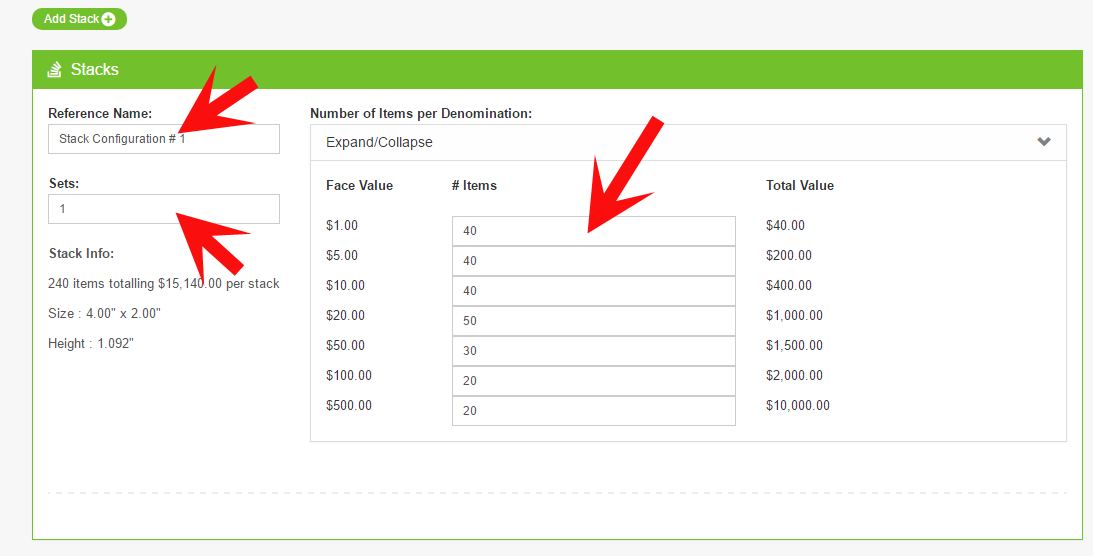Select the Sets input field

(x=164, y=209)
